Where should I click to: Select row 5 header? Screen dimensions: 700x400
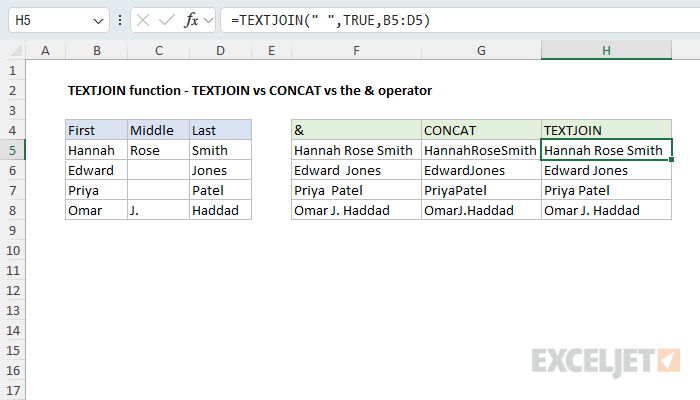pyautogui.click(x=12, y=150)
